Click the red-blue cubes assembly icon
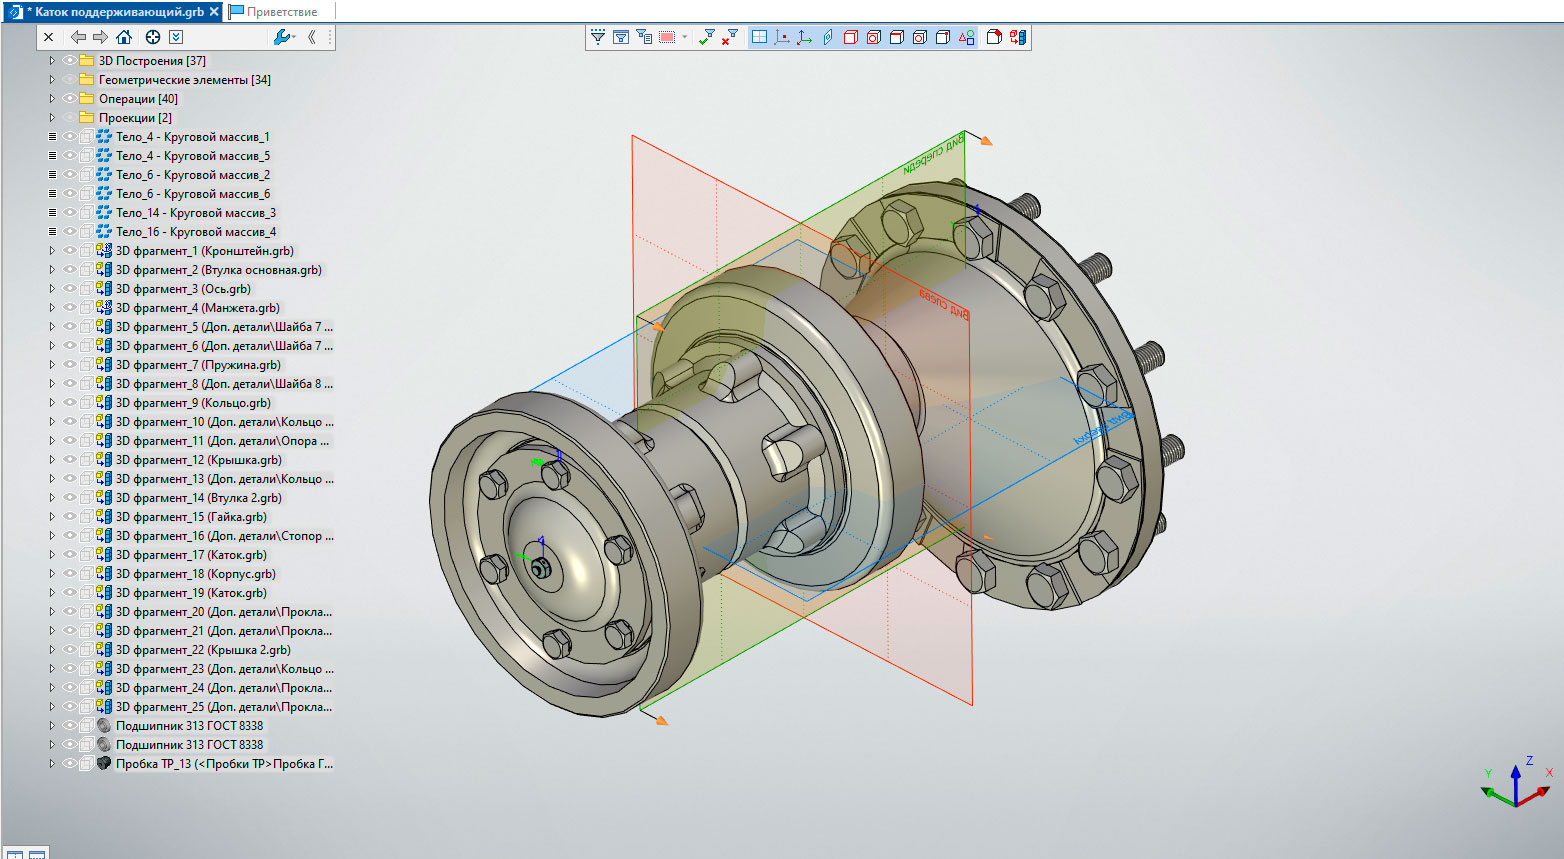The image size is (1564, 859). click(x=1018, y=37)
